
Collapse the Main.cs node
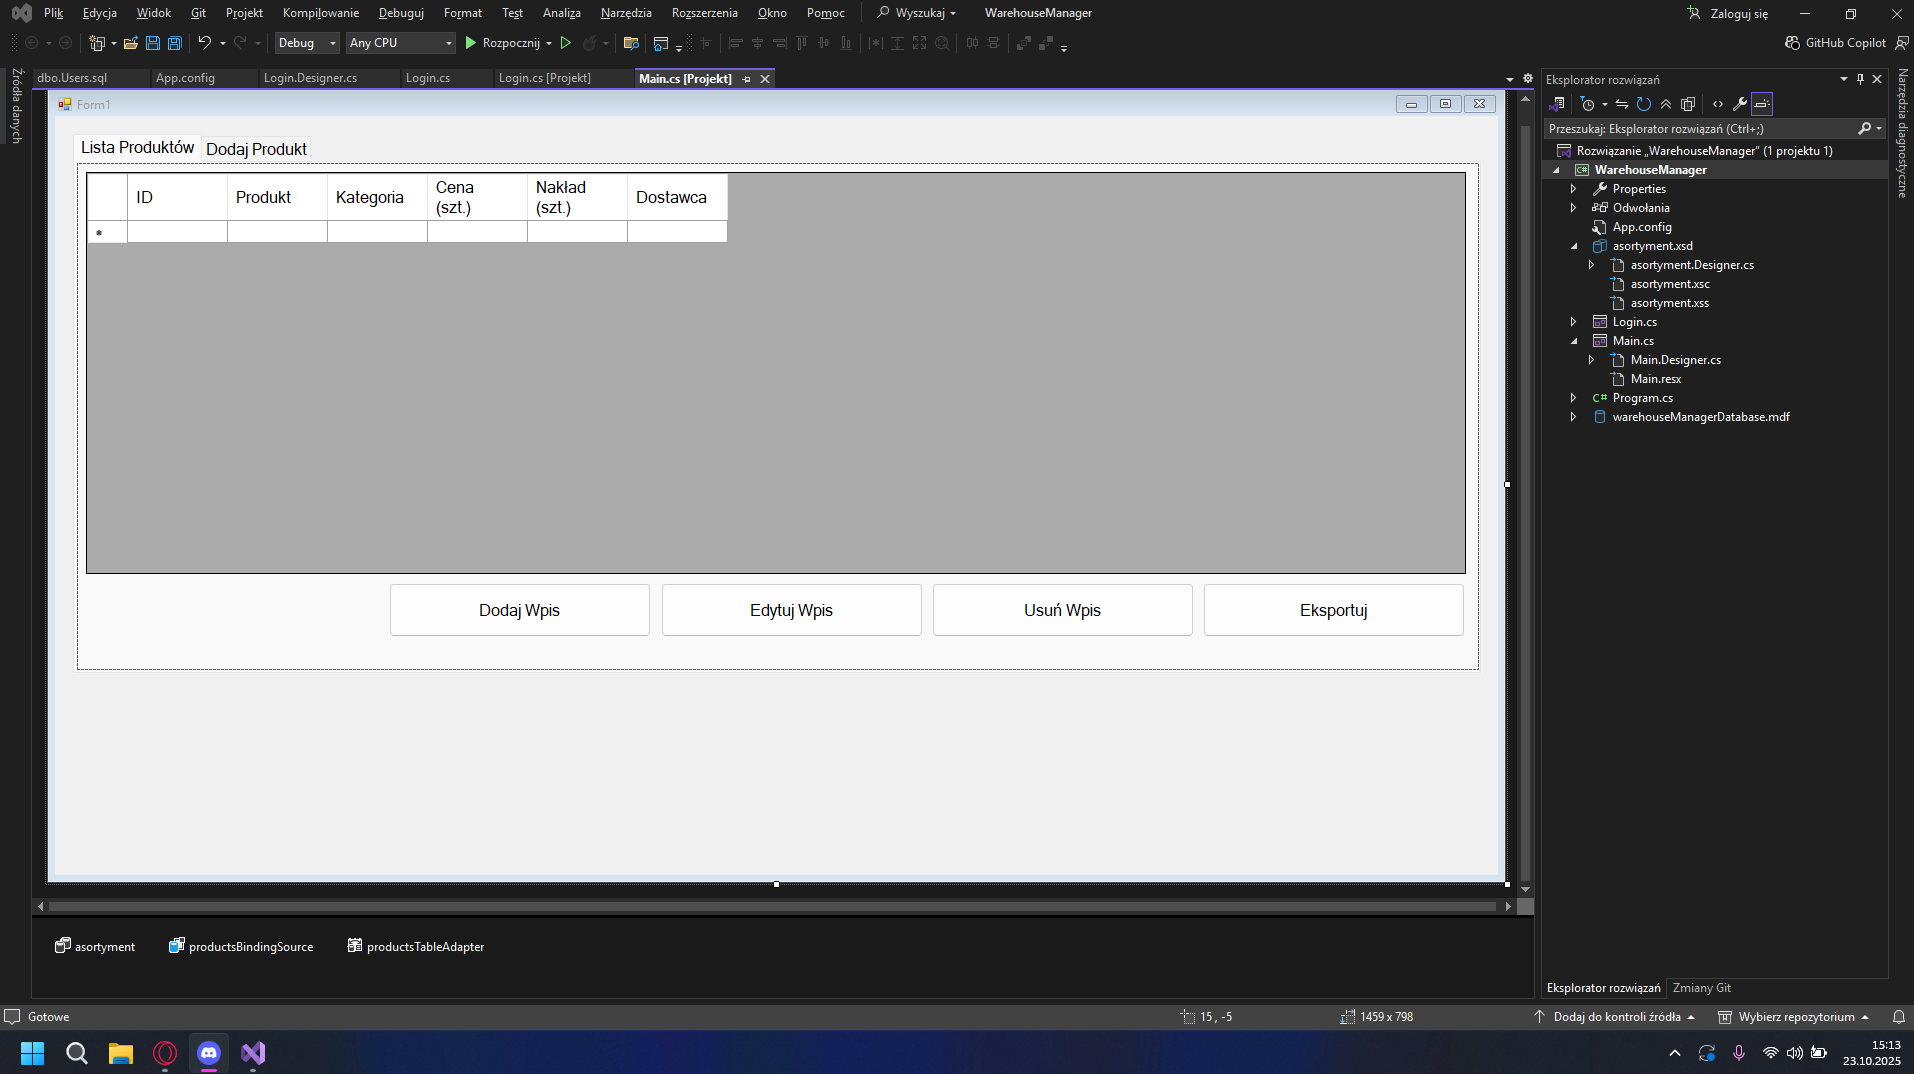click(x=1573, y=341)
